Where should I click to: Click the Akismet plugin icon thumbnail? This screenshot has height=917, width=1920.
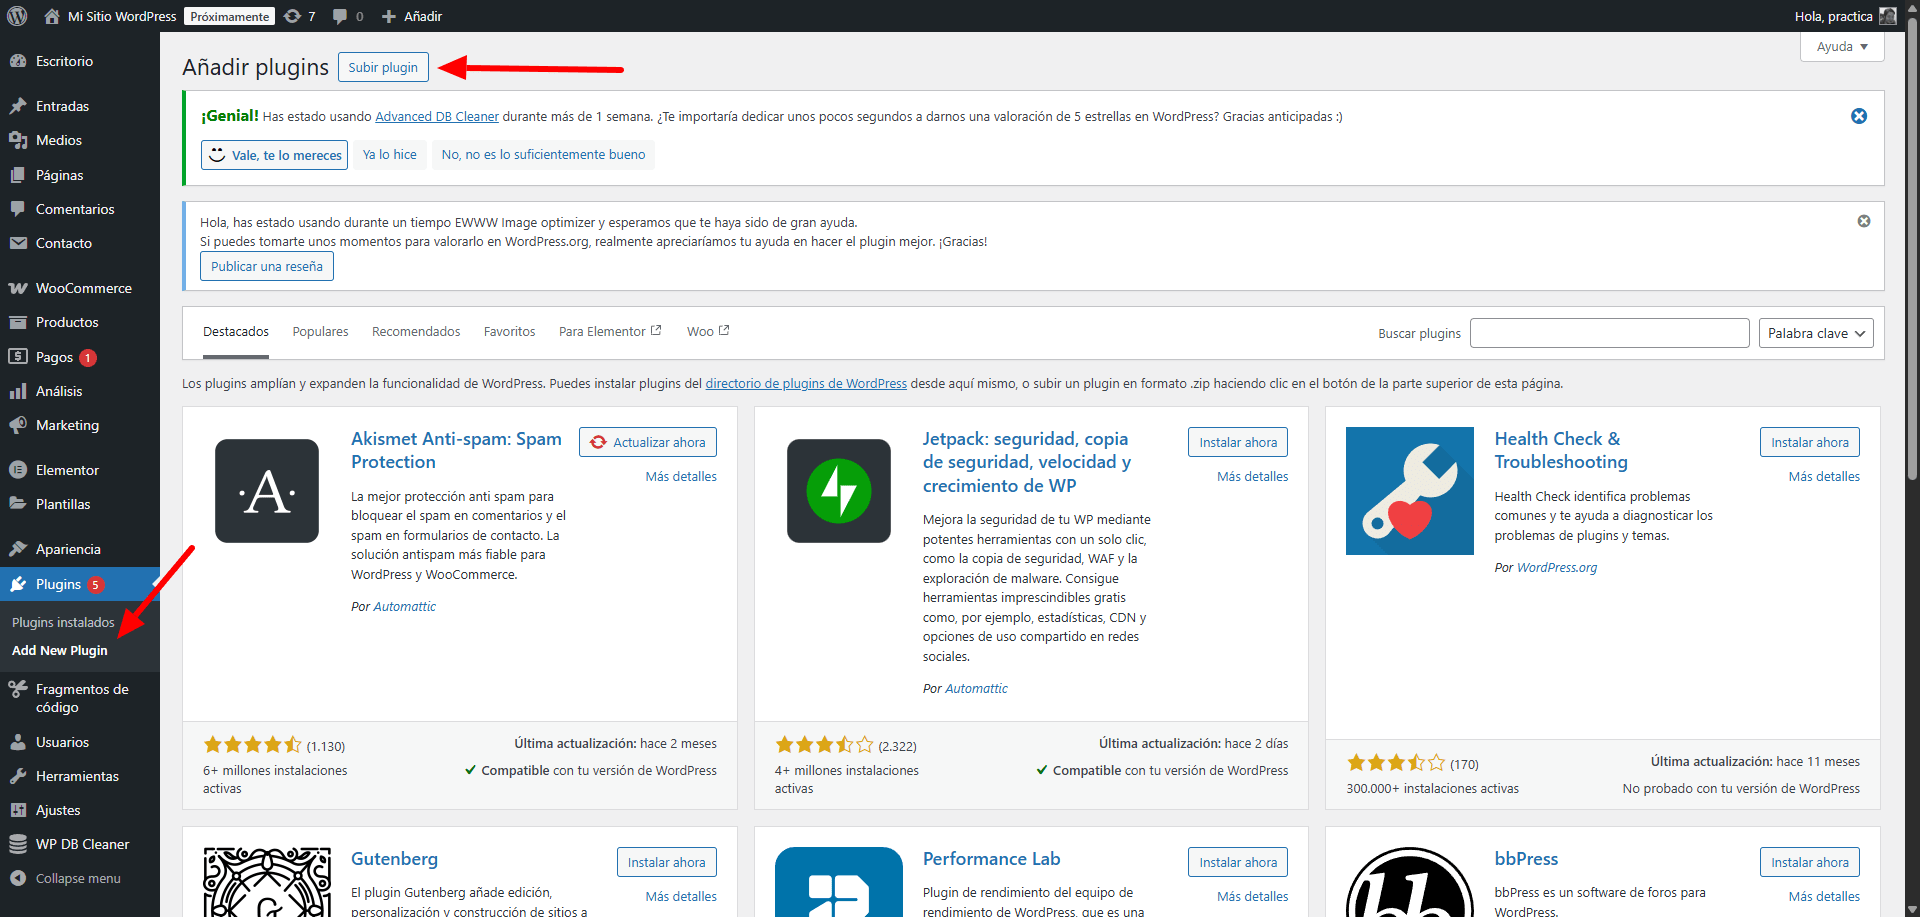point(267,491)
